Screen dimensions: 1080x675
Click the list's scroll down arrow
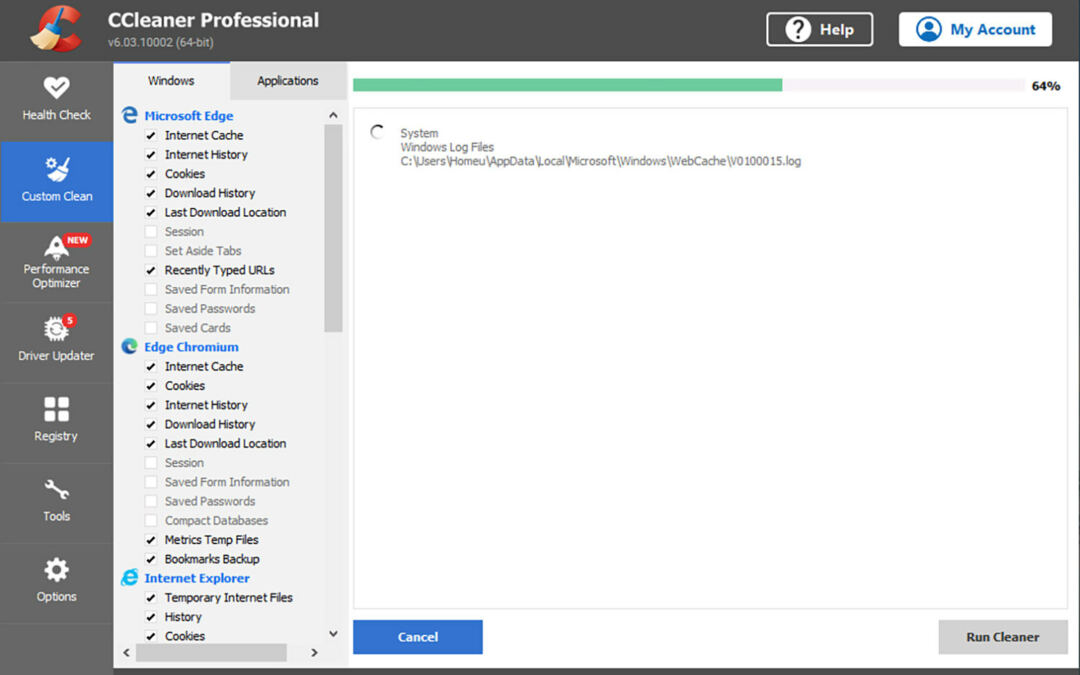click(333, 634)
